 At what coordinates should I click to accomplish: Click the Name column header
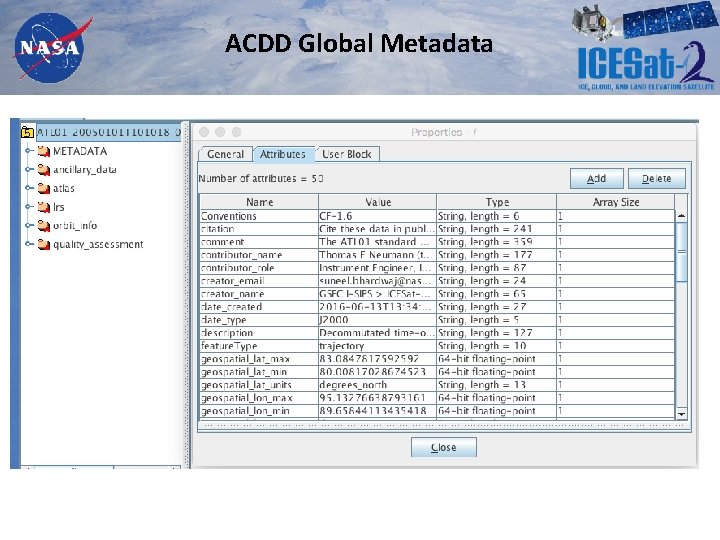pyautogui.click(x=259, y=202)
